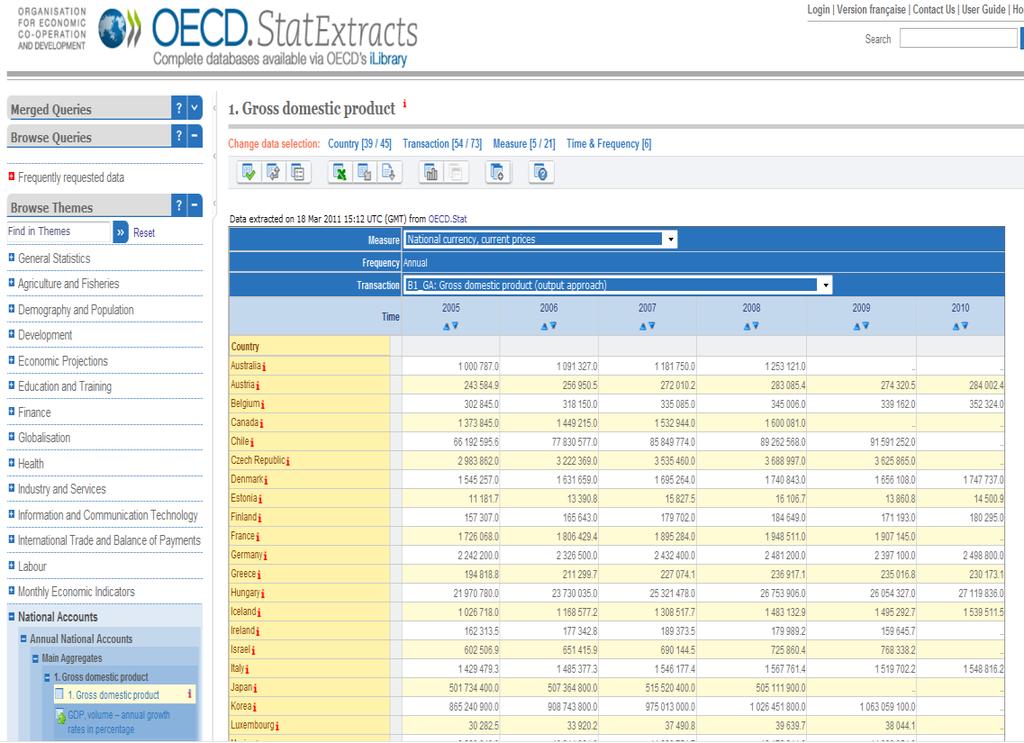Click the Login link
The height and width of the screenshot is (743, 1024).
click(x=818, y=9)
